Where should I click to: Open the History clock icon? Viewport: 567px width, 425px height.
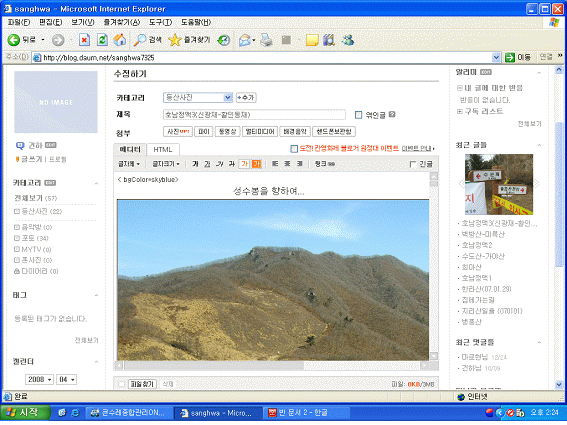pos(224,40)
